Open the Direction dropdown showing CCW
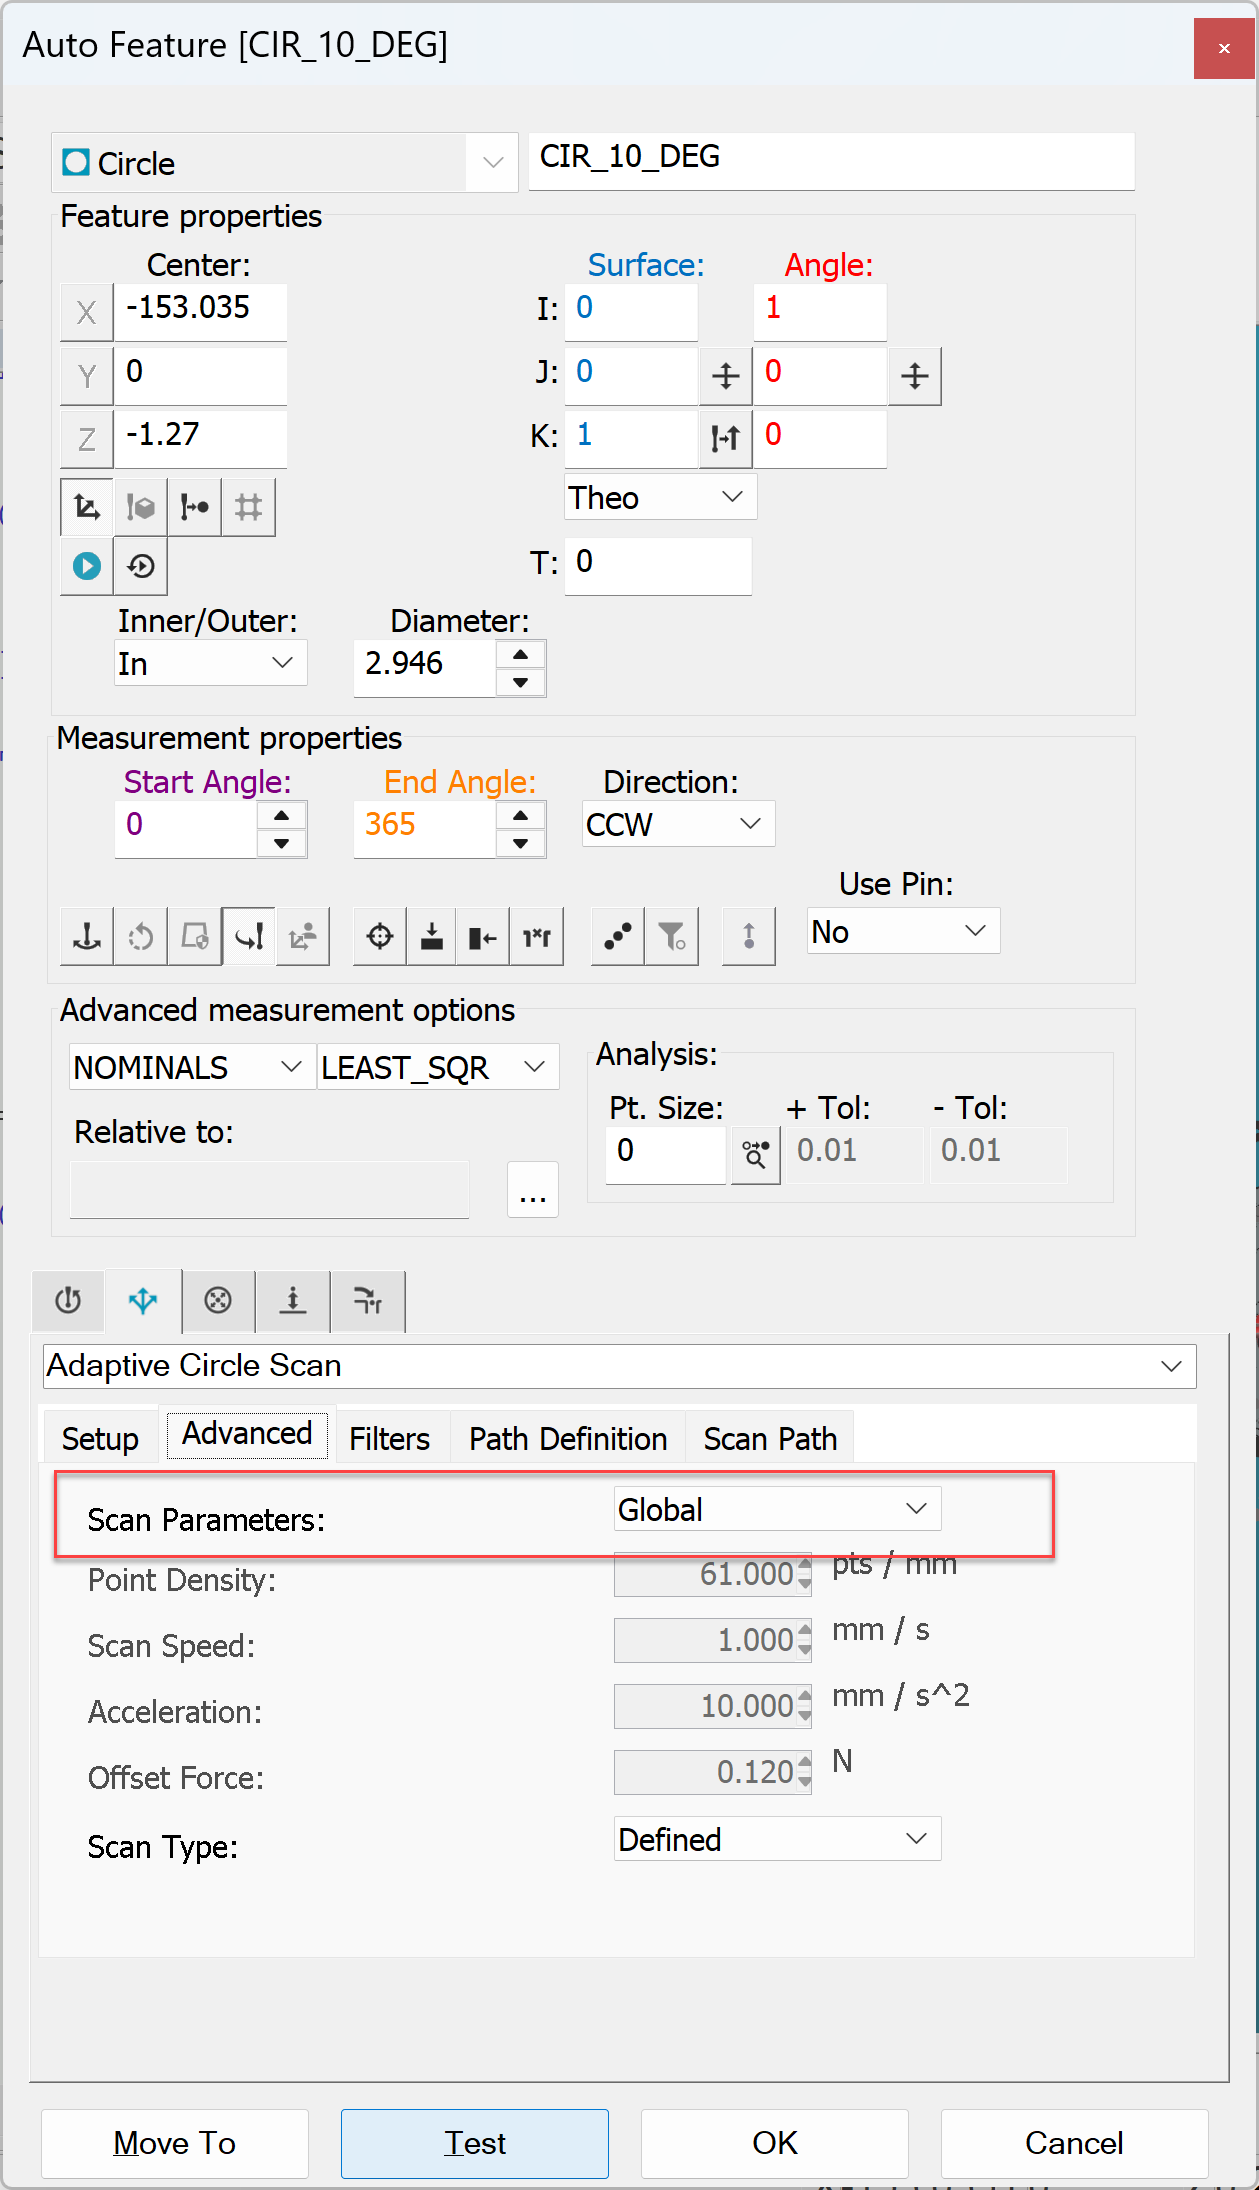 tap(677, 824)
